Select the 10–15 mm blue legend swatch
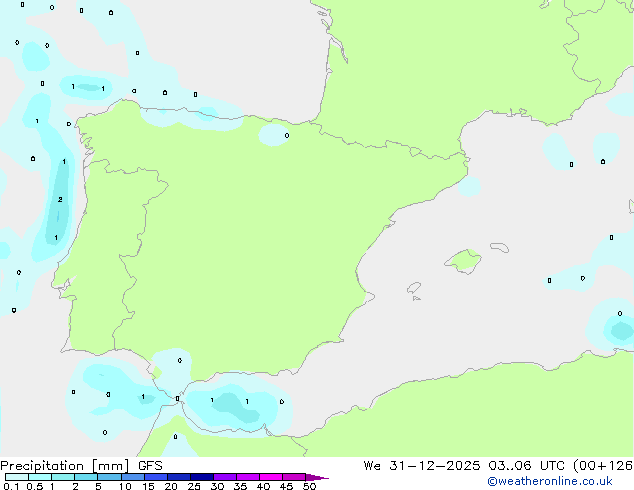Viewport: 634px width, 490px height. coord(132,477)
